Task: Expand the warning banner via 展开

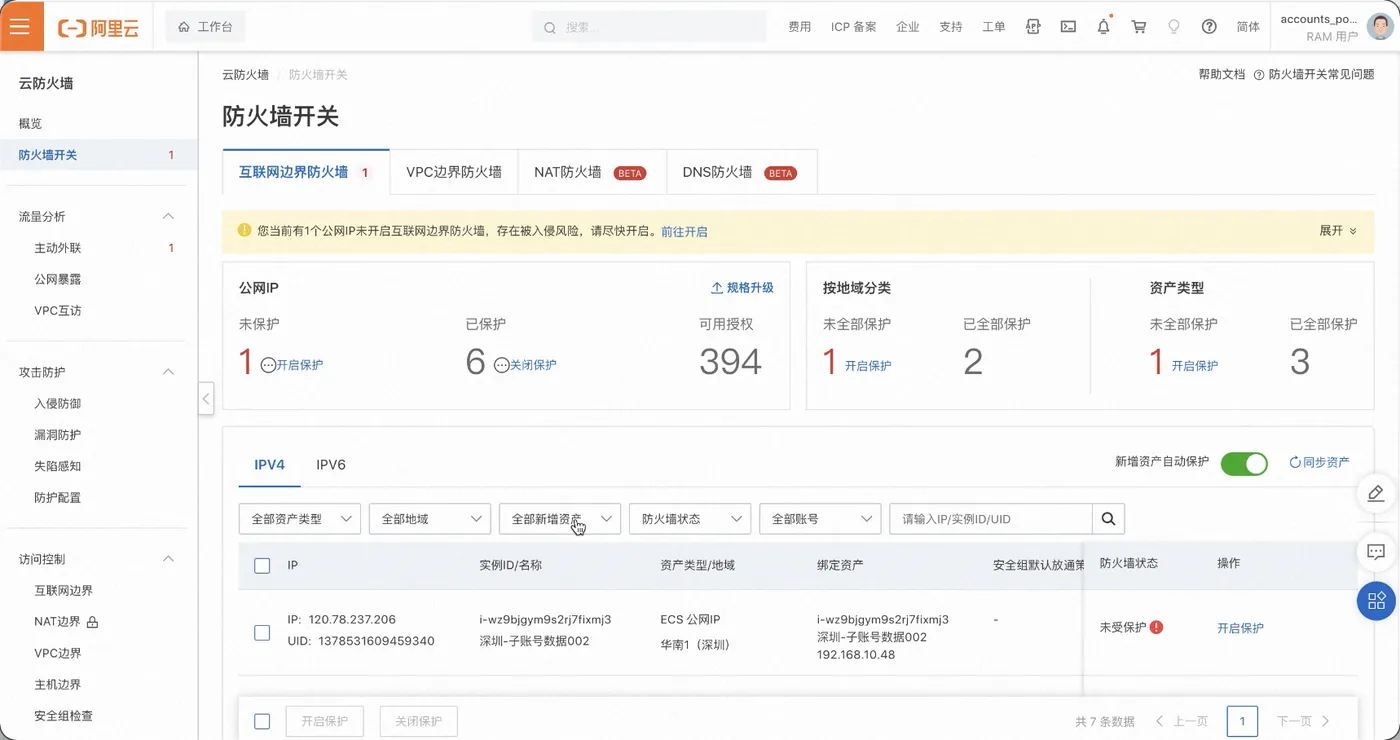Action: pos(1338,231)
